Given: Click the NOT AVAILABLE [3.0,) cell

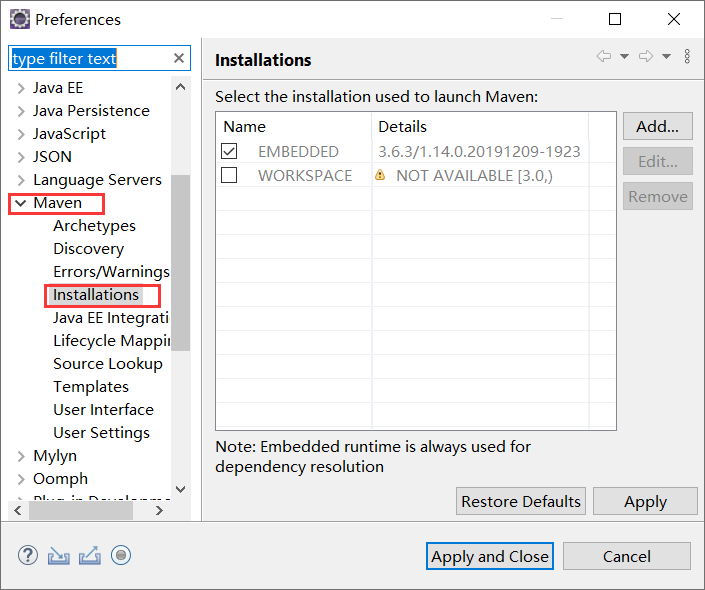Looking at the screenshot, I should pyautogui.click(x=474, y=175).
